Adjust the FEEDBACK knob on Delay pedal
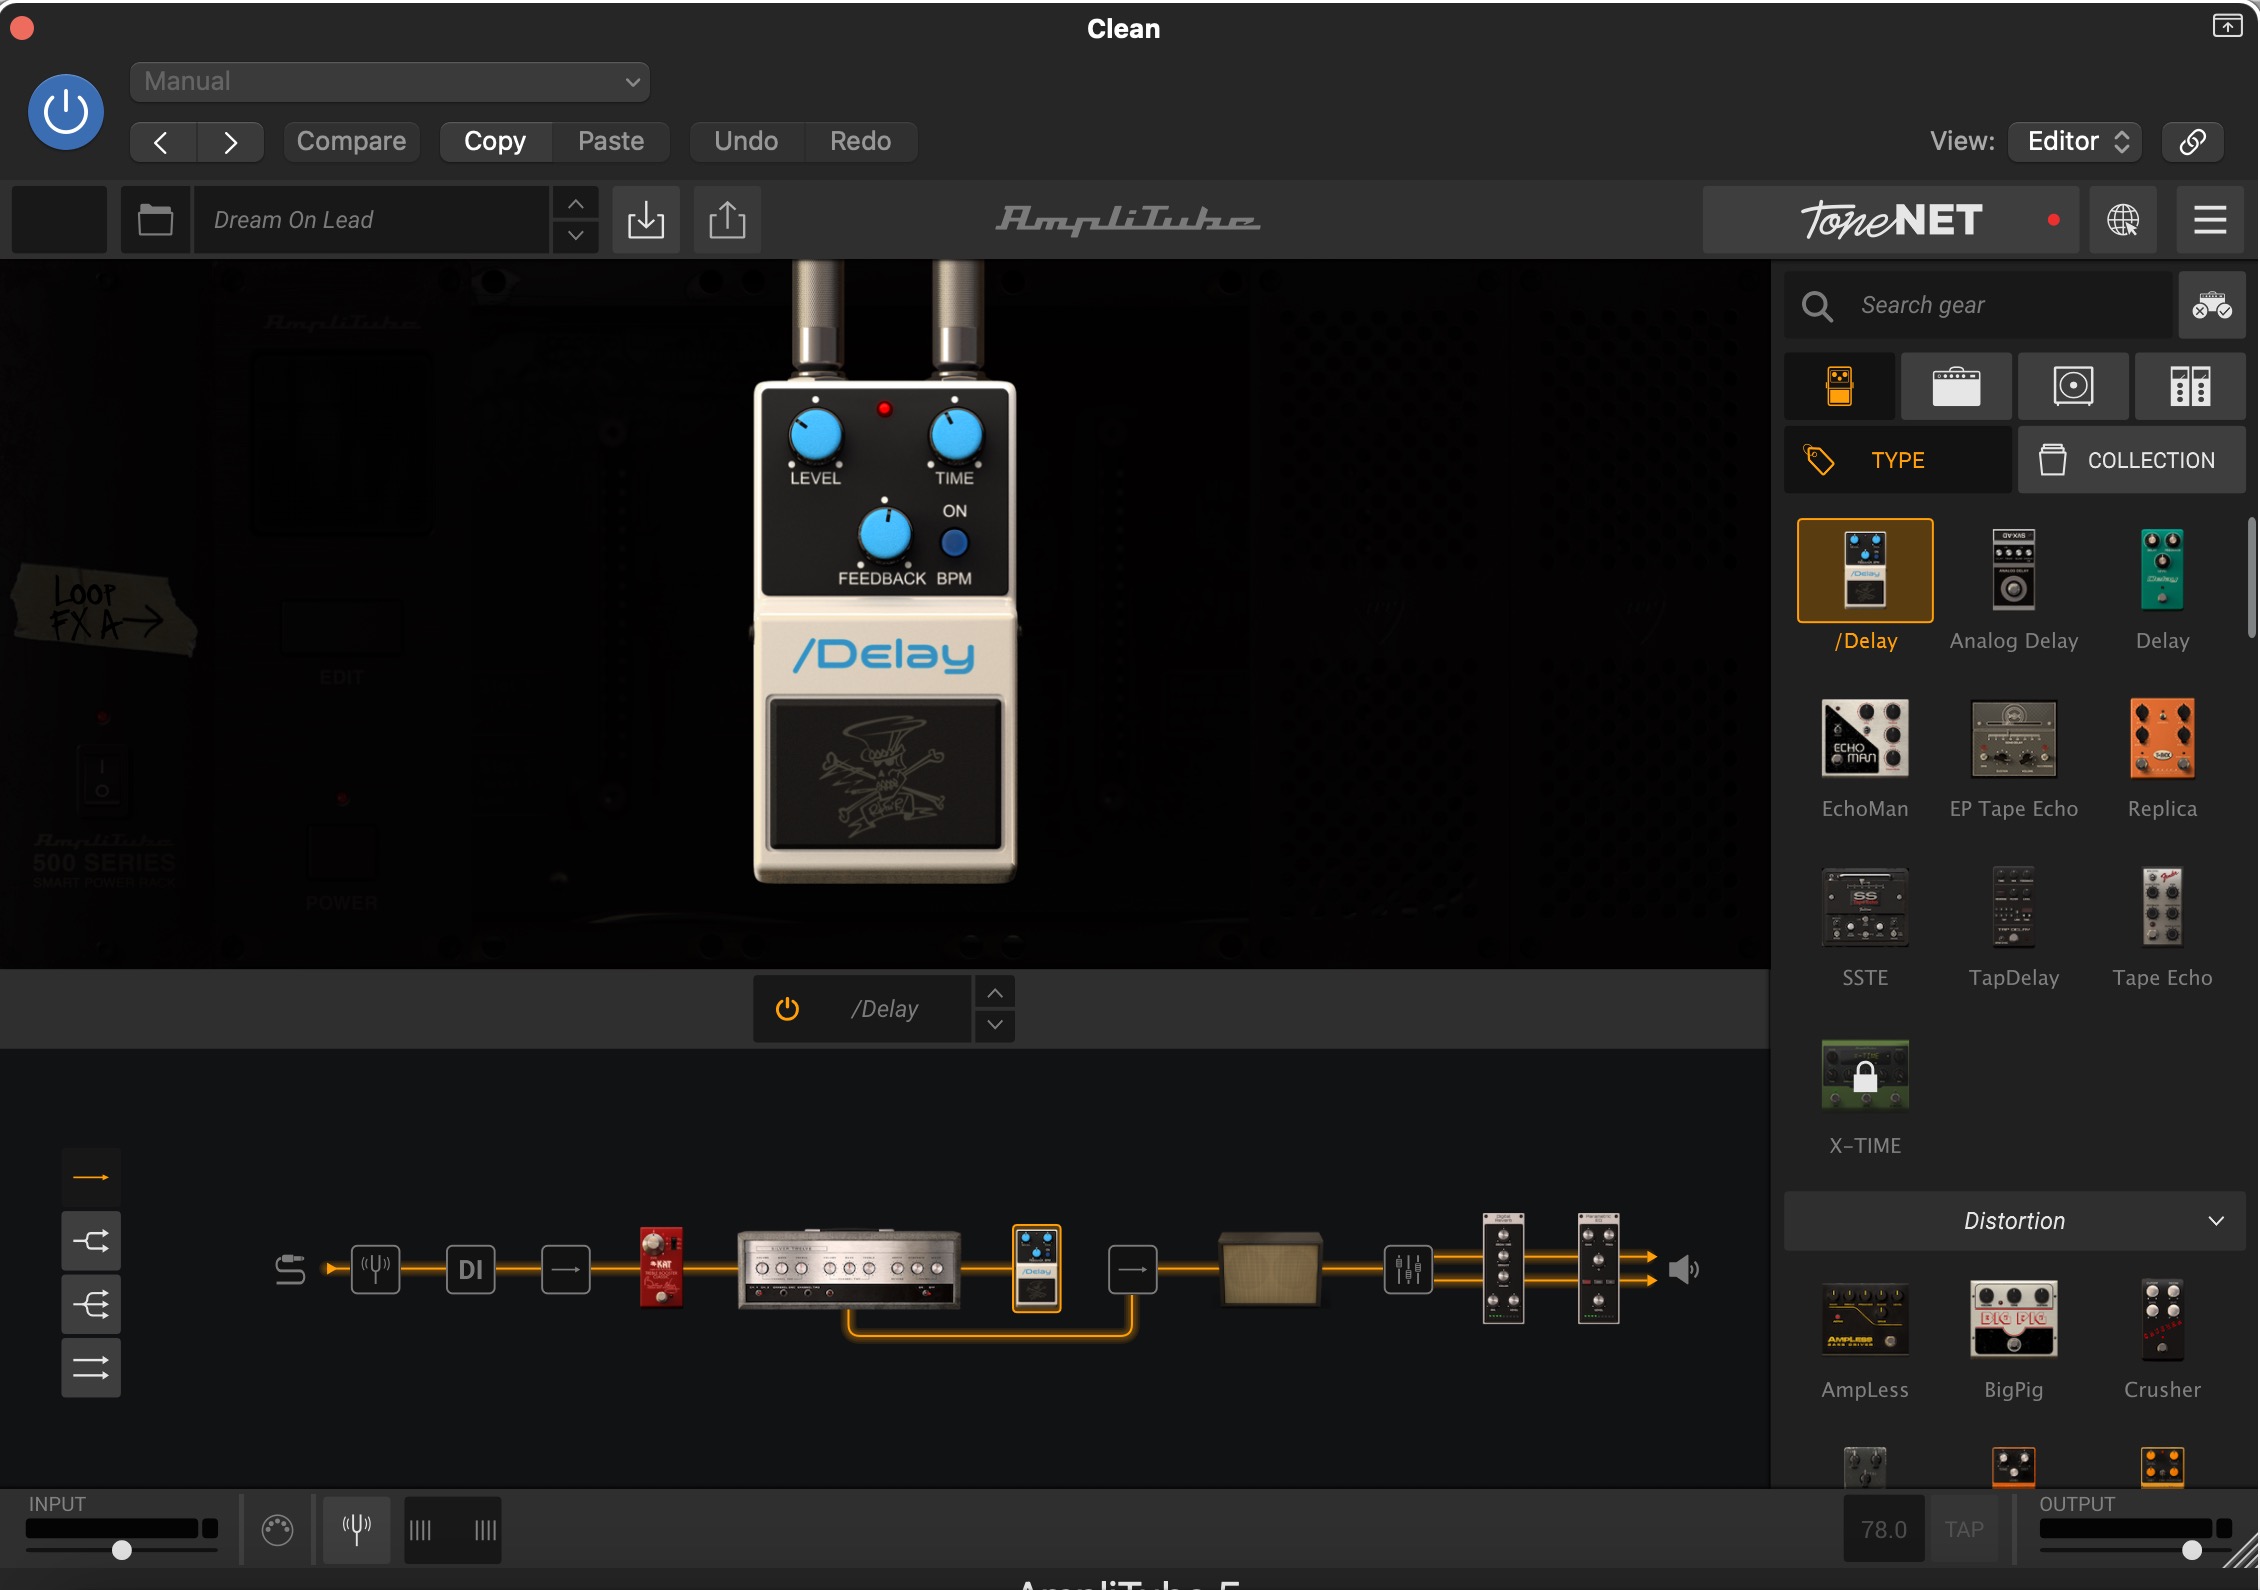2260x1590 pixels. pos(885,534)
